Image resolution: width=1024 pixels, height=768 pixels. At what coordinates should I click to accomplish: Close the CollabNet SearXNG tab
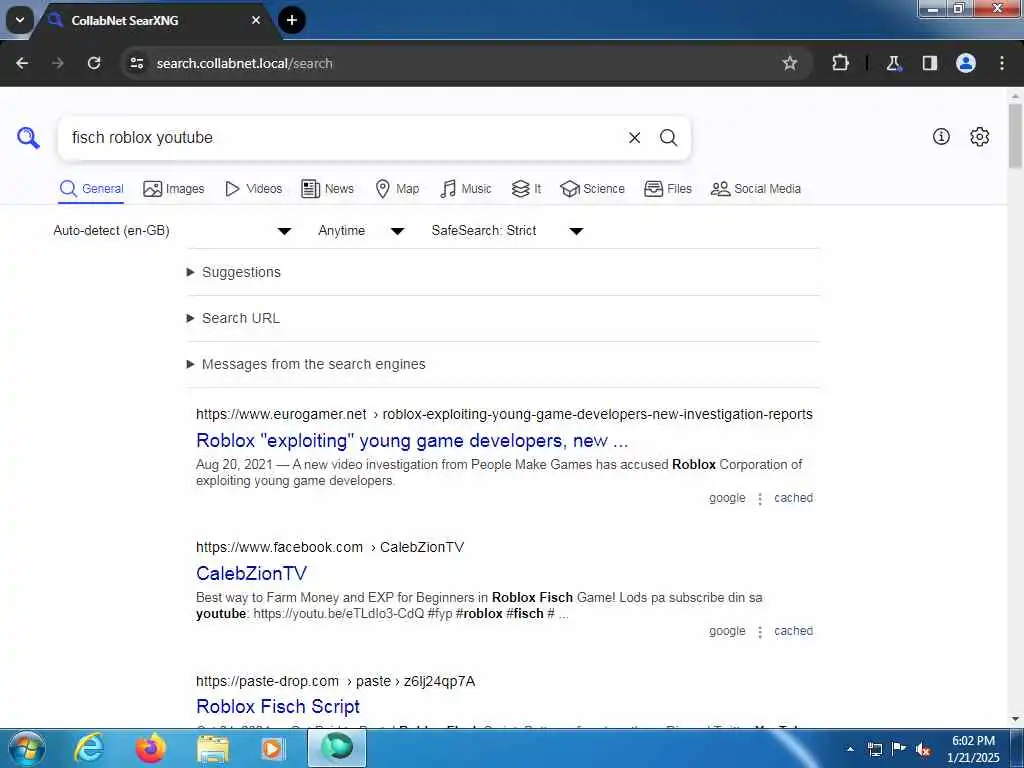tap(256, 20)
